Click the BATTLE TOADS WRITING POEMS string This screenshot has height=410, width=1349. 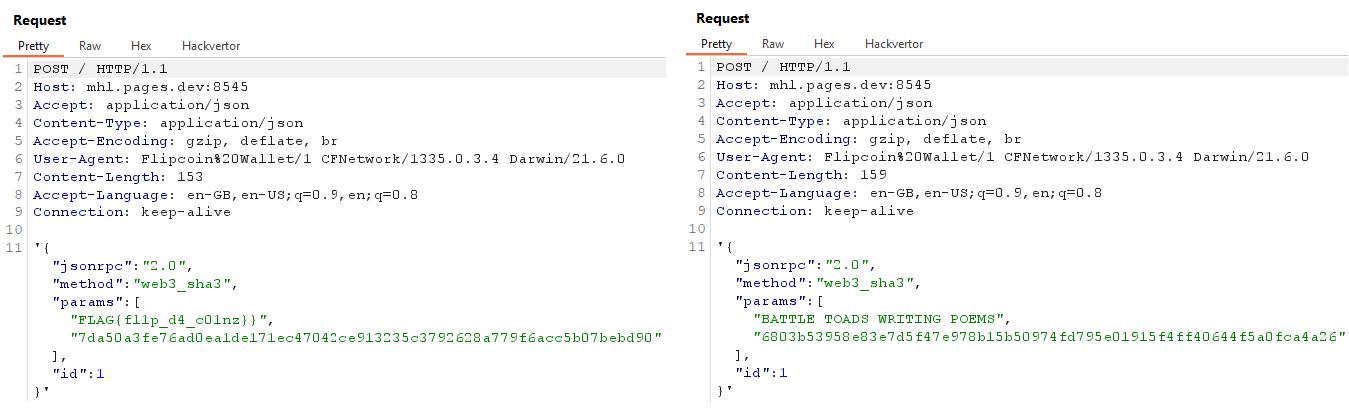(x=878, y=319)
